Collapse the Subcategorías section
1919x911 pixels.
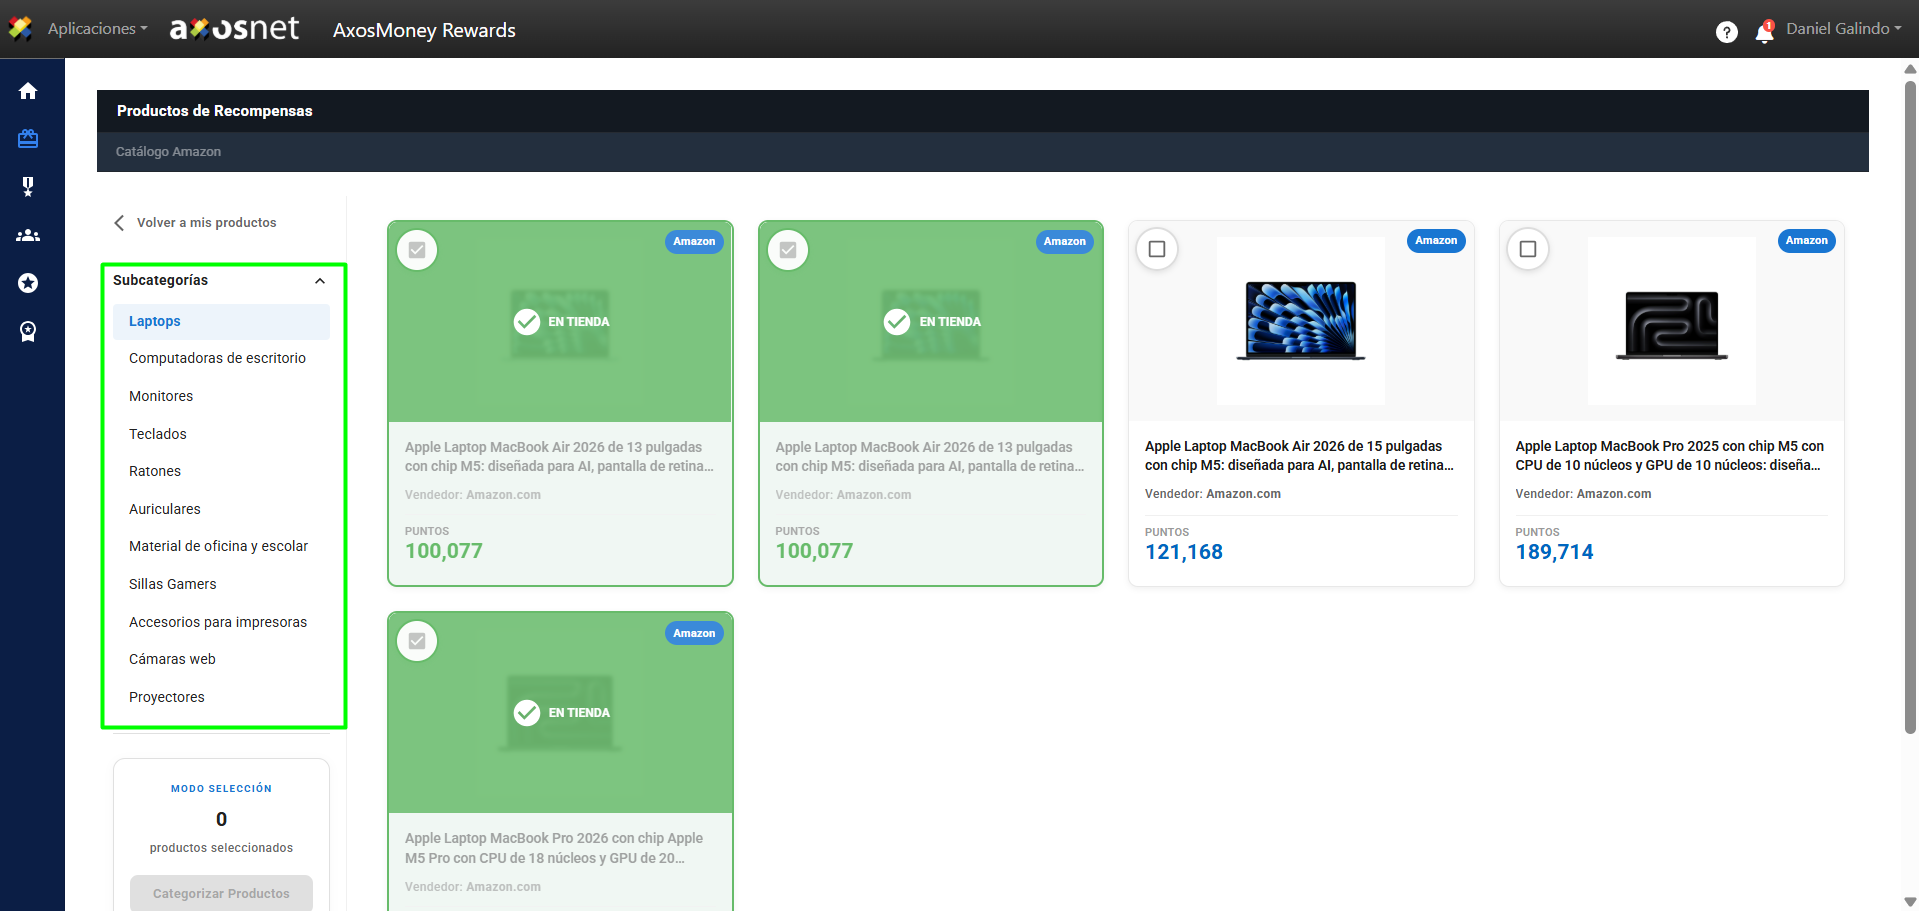(x=320, y=281)
